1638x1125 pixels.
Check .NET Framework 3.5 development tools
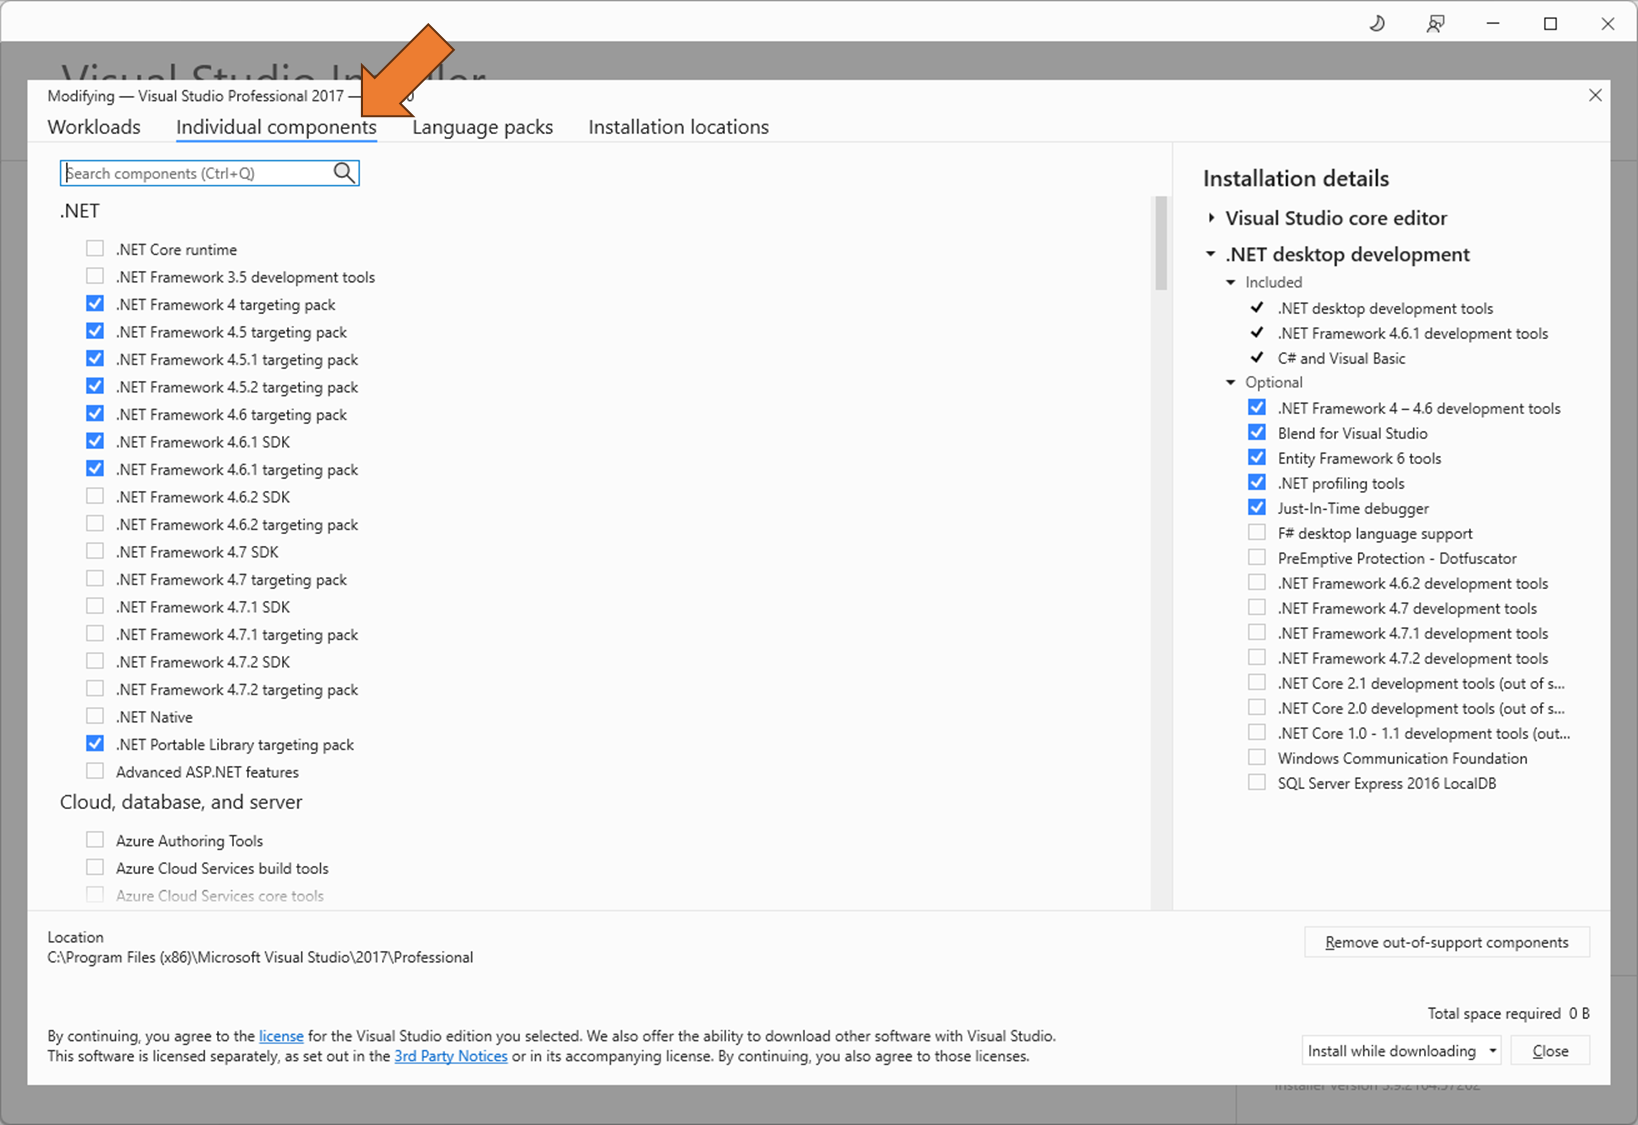[95, 276]
